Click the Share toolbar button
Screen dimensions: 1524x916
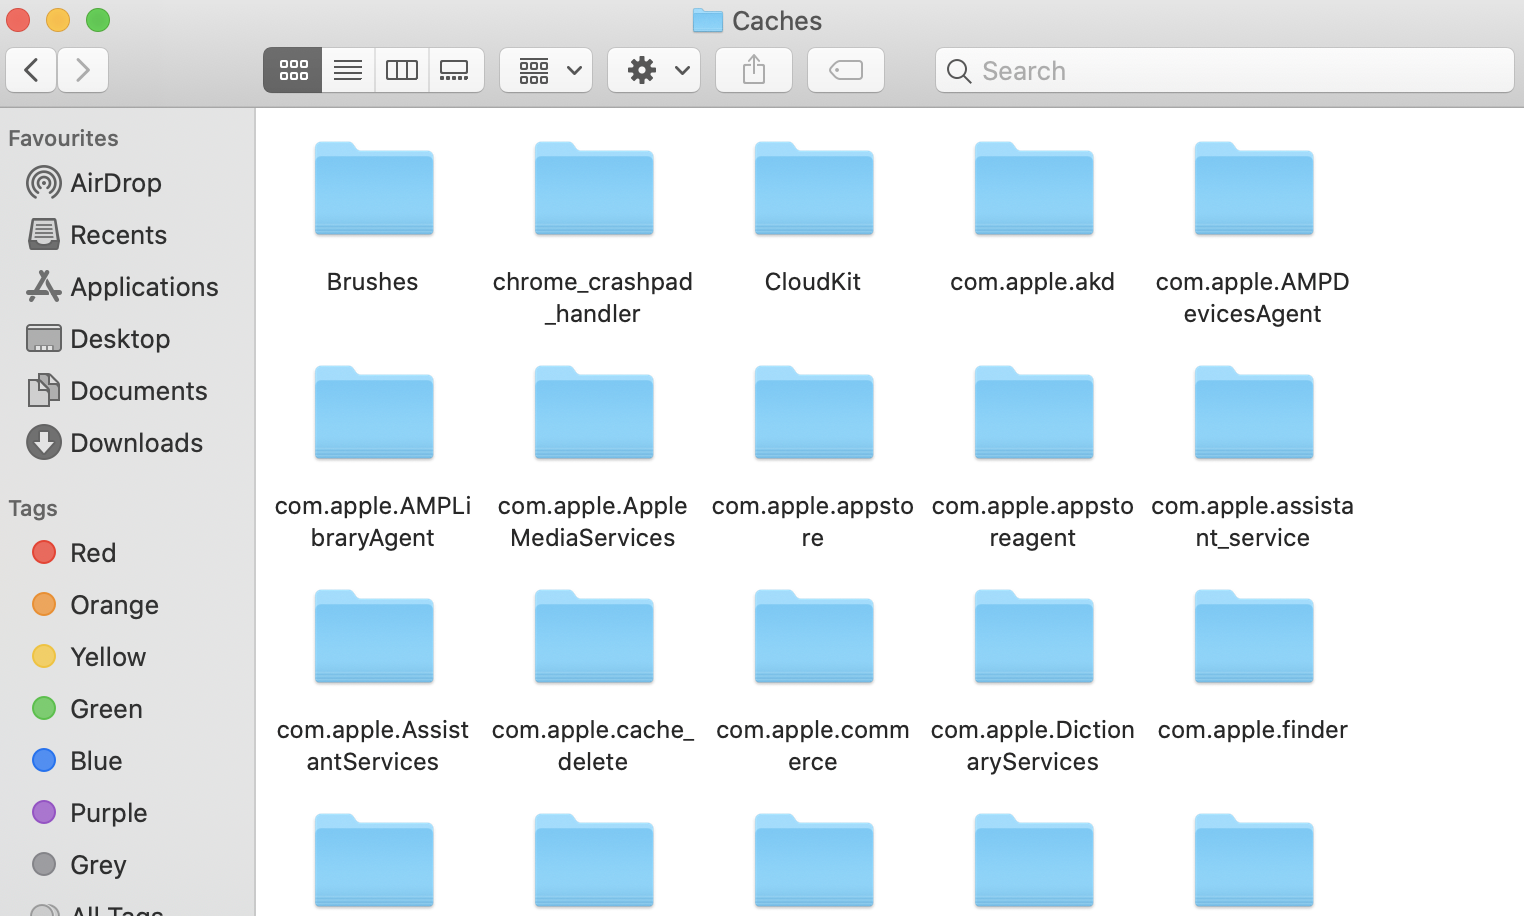[754, 70]
